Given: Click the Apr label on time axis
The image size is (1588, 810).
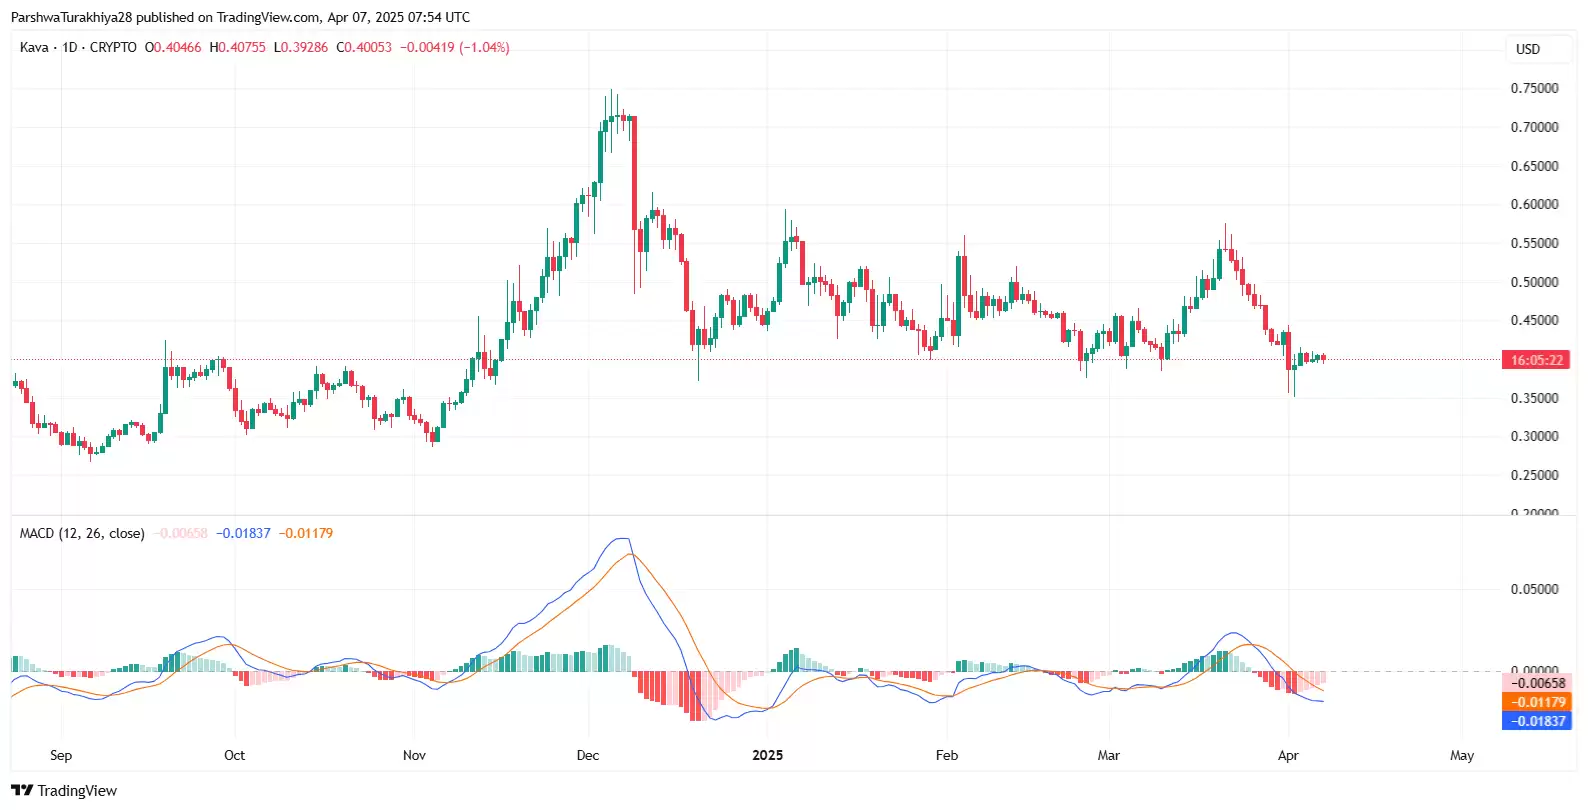Looking at the screenshot, I should click(x=1288, y=755).
